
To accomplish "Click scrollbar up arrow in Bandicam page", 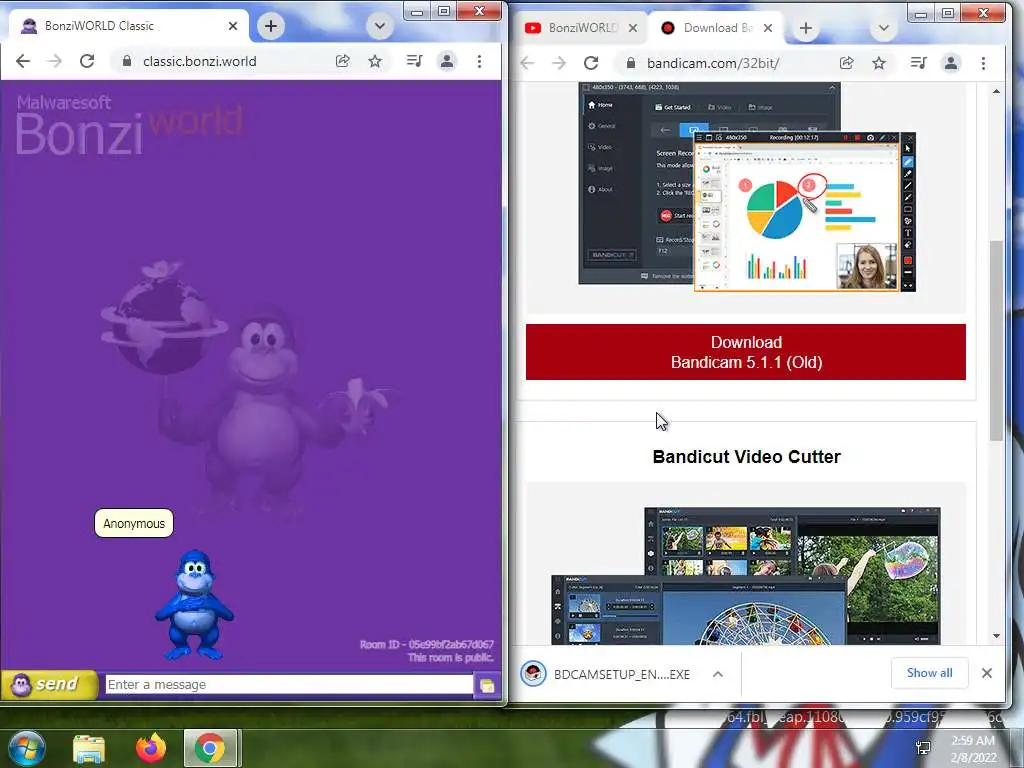I will pyautogui.click(x=996, y=91).
